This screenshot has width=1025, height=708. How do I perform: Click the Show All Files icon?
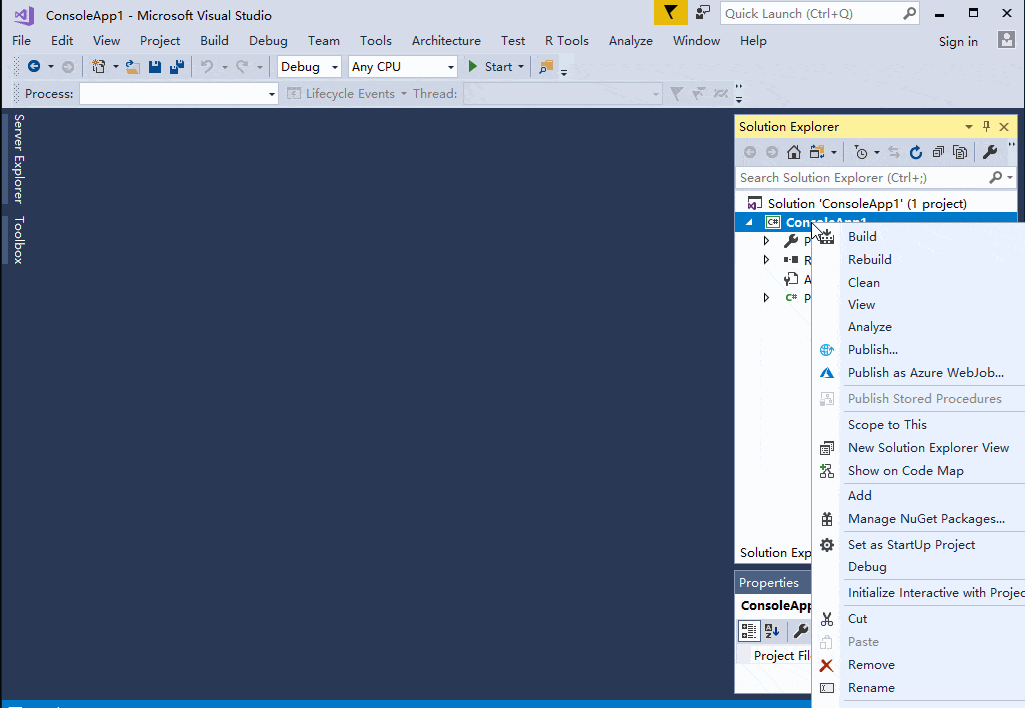point(960,152)
